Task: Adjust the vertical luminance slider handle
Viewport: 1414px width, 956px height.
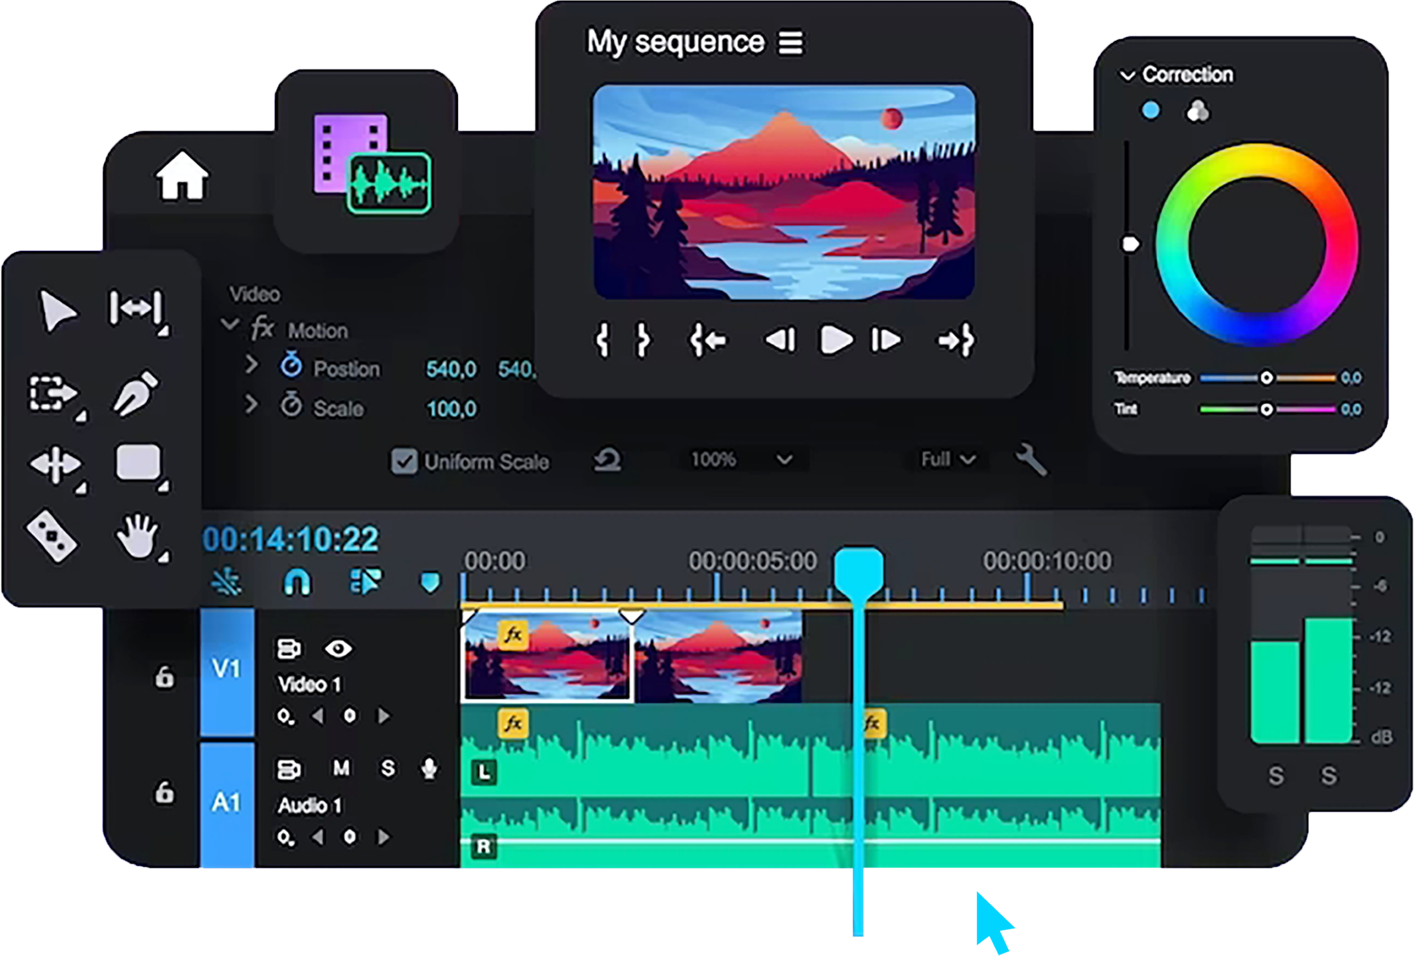Action: point(1130,244)
